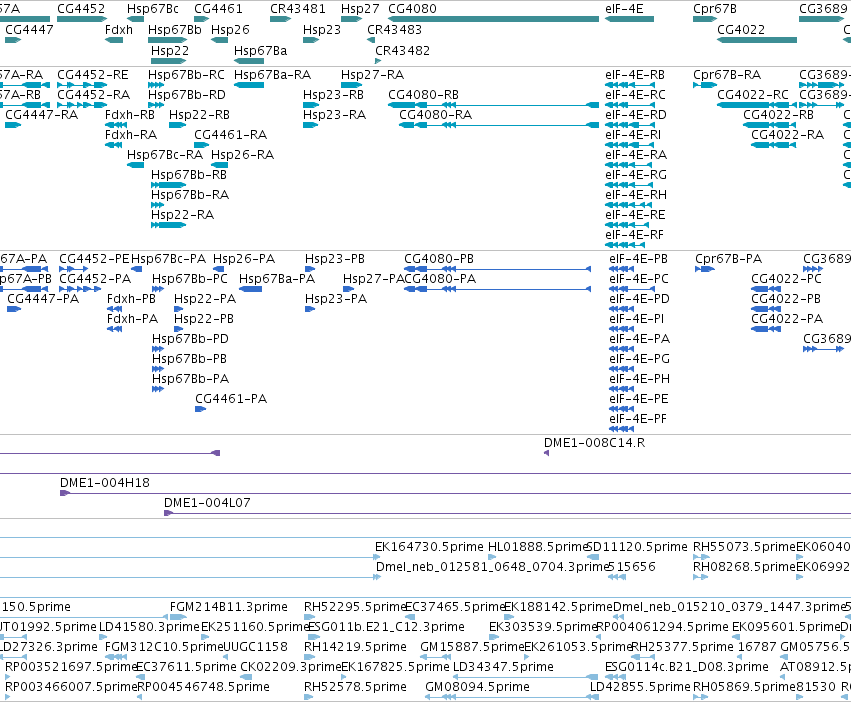Select BAC label DME1-004H18
The image size is (851, 702).
pos(105,483)
